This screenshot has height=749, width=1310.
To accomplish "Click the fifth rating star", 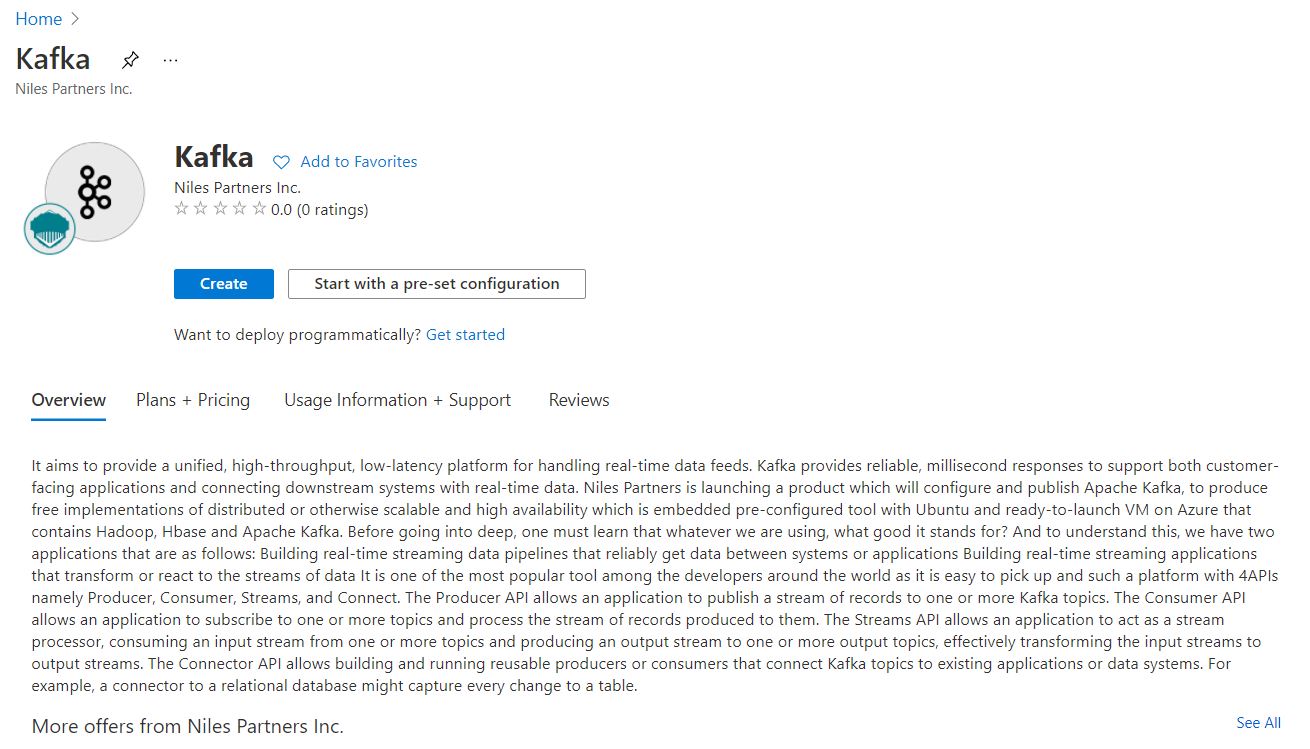I will (x=259, y=209).
